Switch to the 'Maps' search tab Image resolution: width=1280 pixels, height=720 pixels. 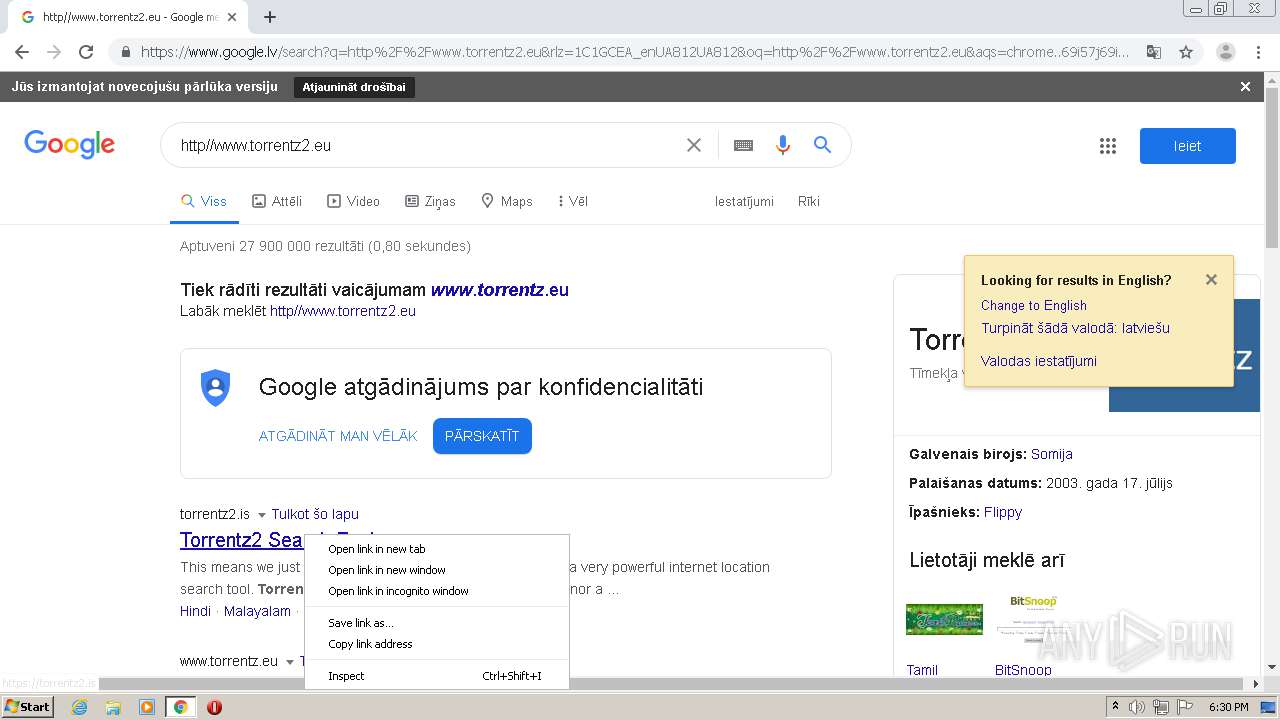tap(507, 201)
